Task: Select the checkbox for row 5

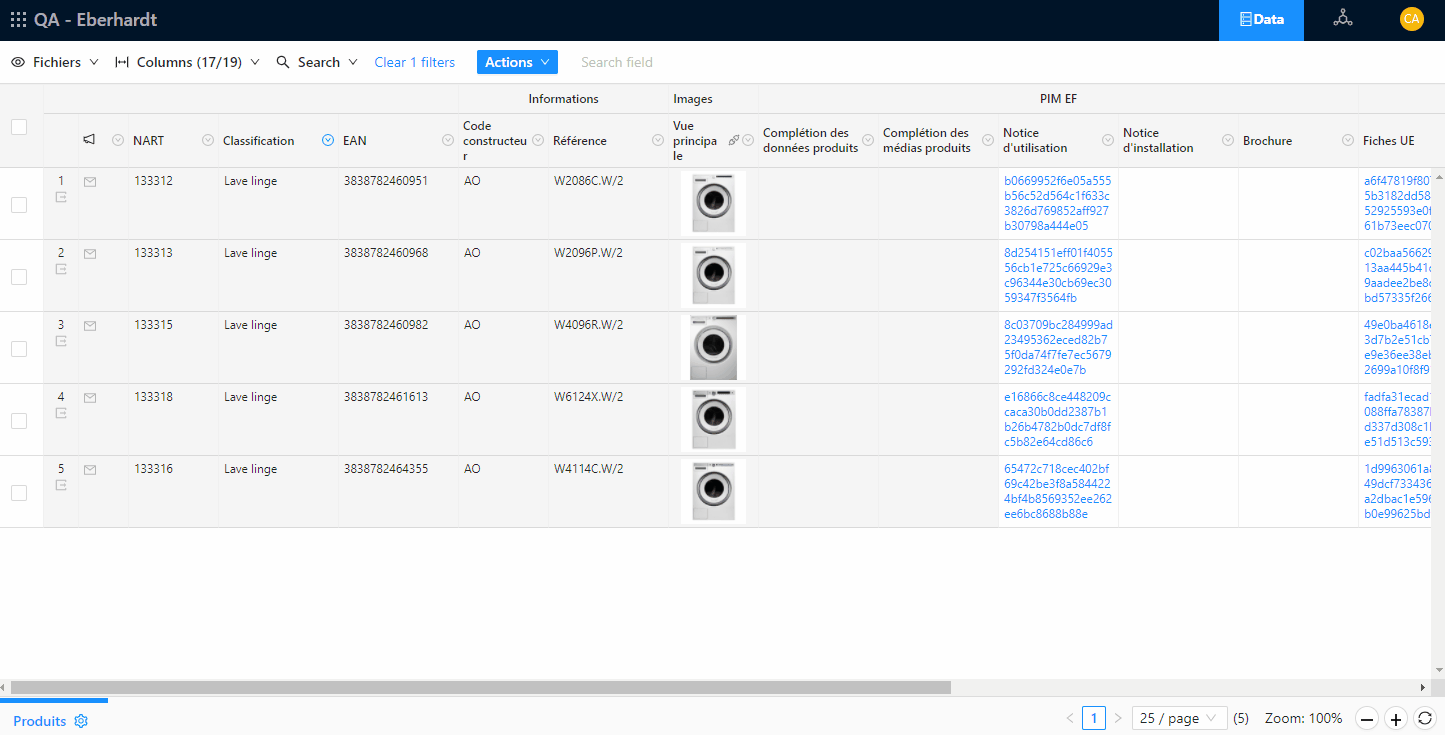Action: (19, 493)
